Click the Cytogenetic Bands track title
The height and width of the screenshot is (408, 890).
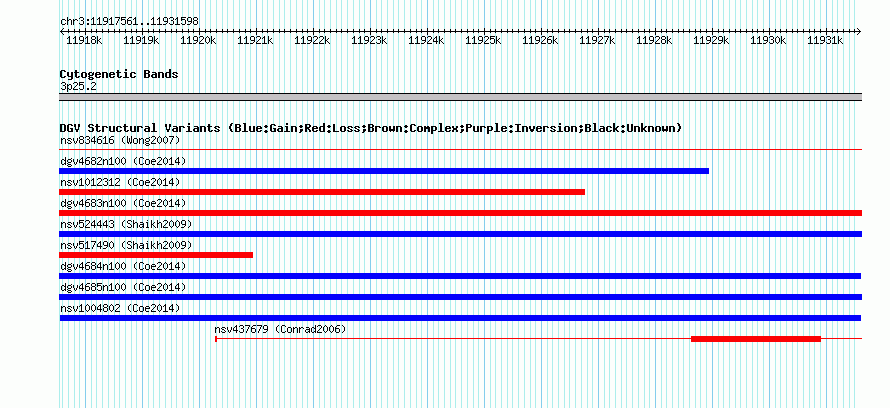point(119,74)
